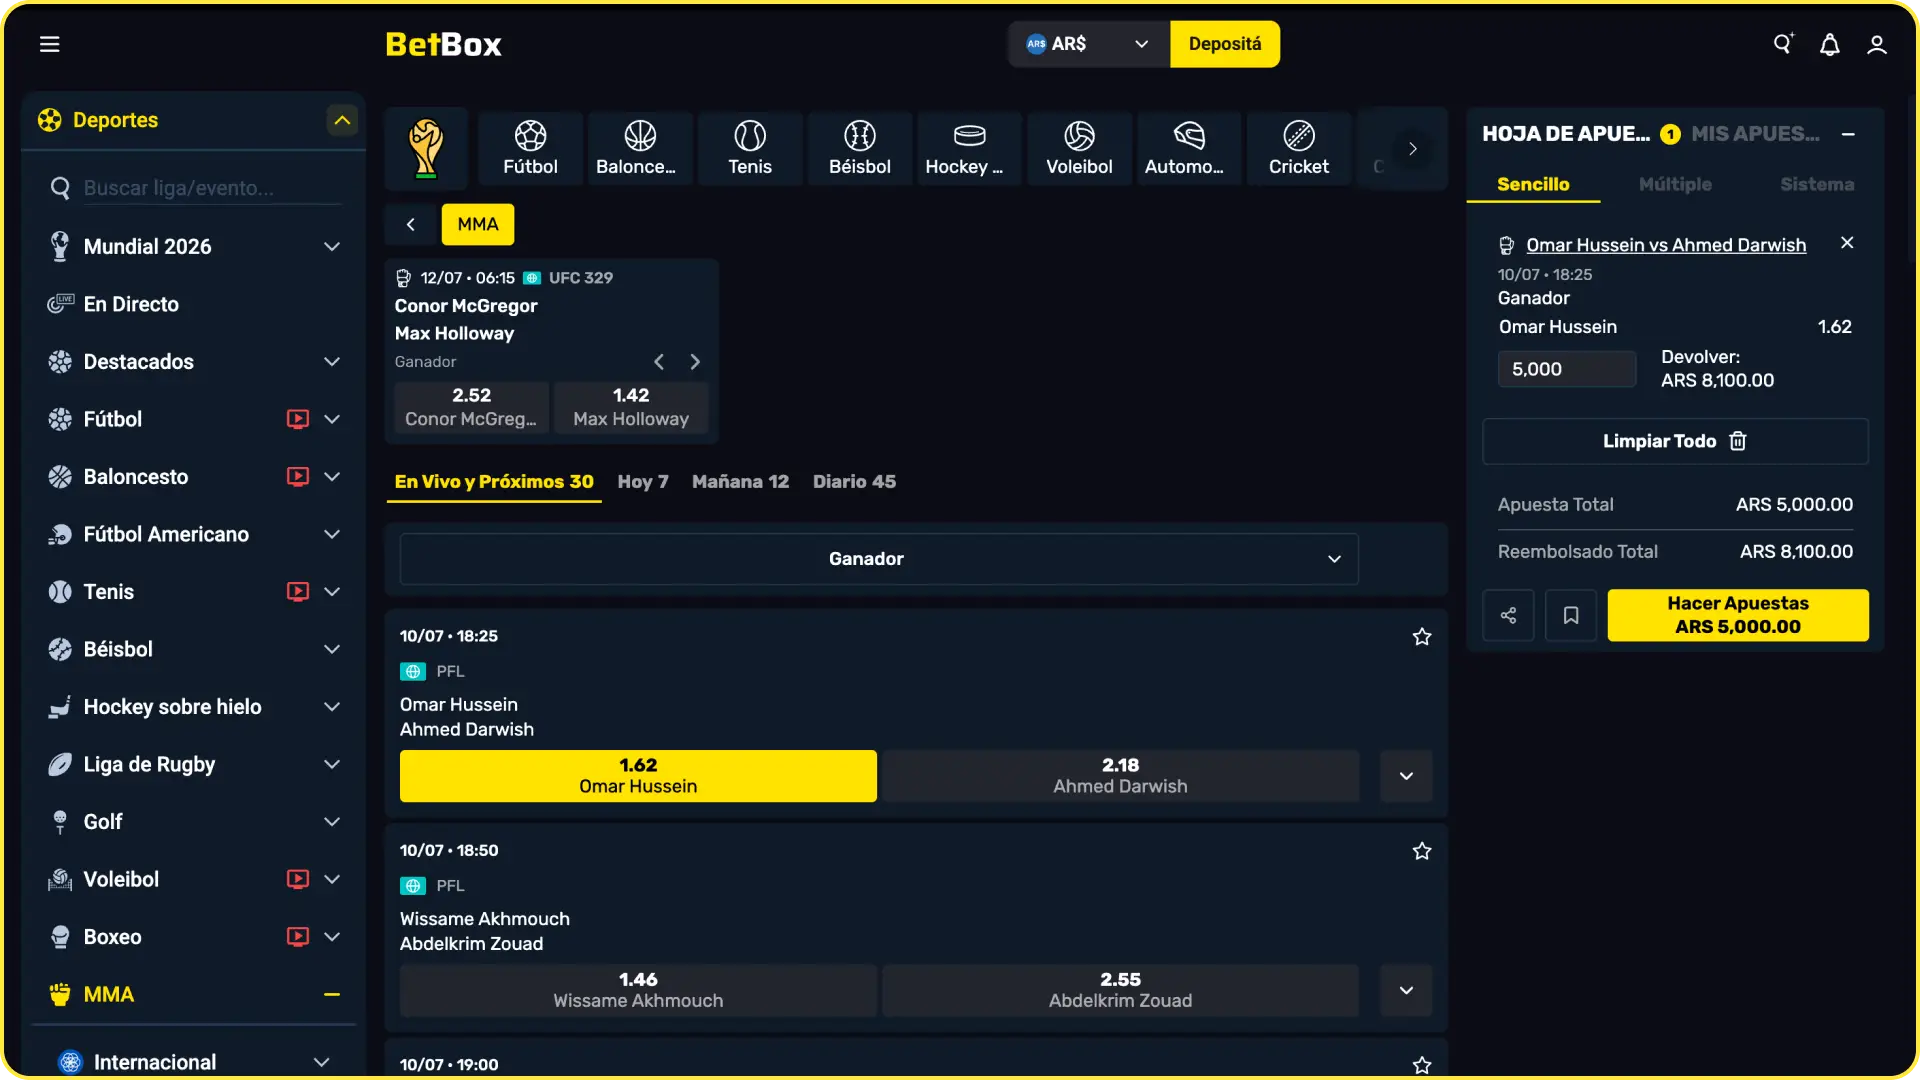This screenshot has width=1920, height=1080.
Task: Select the 2.55 Abdelkrim Zouad odds
Action: (1120, 990)
